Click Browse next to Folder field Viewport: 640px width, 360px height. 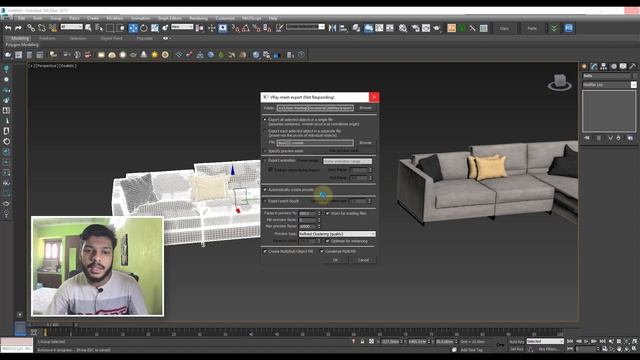tap(365, 108)
